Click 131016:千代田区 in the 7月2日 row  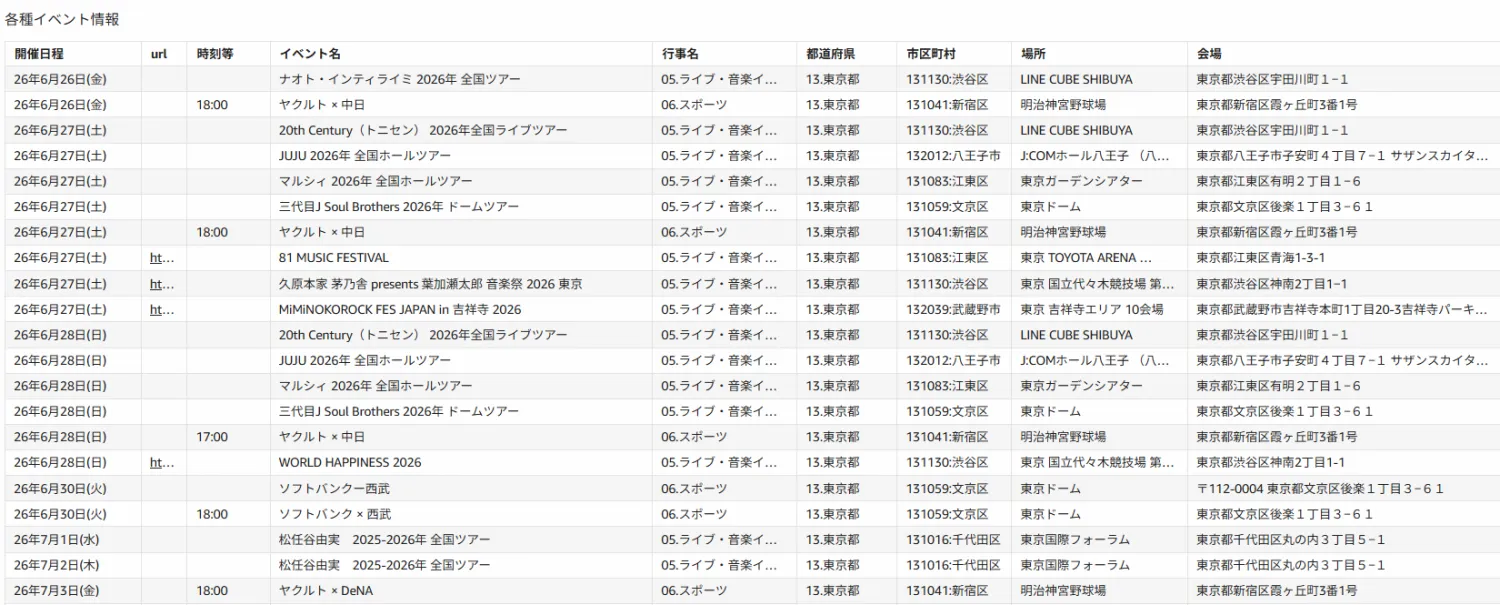click(x=953, y=565)
